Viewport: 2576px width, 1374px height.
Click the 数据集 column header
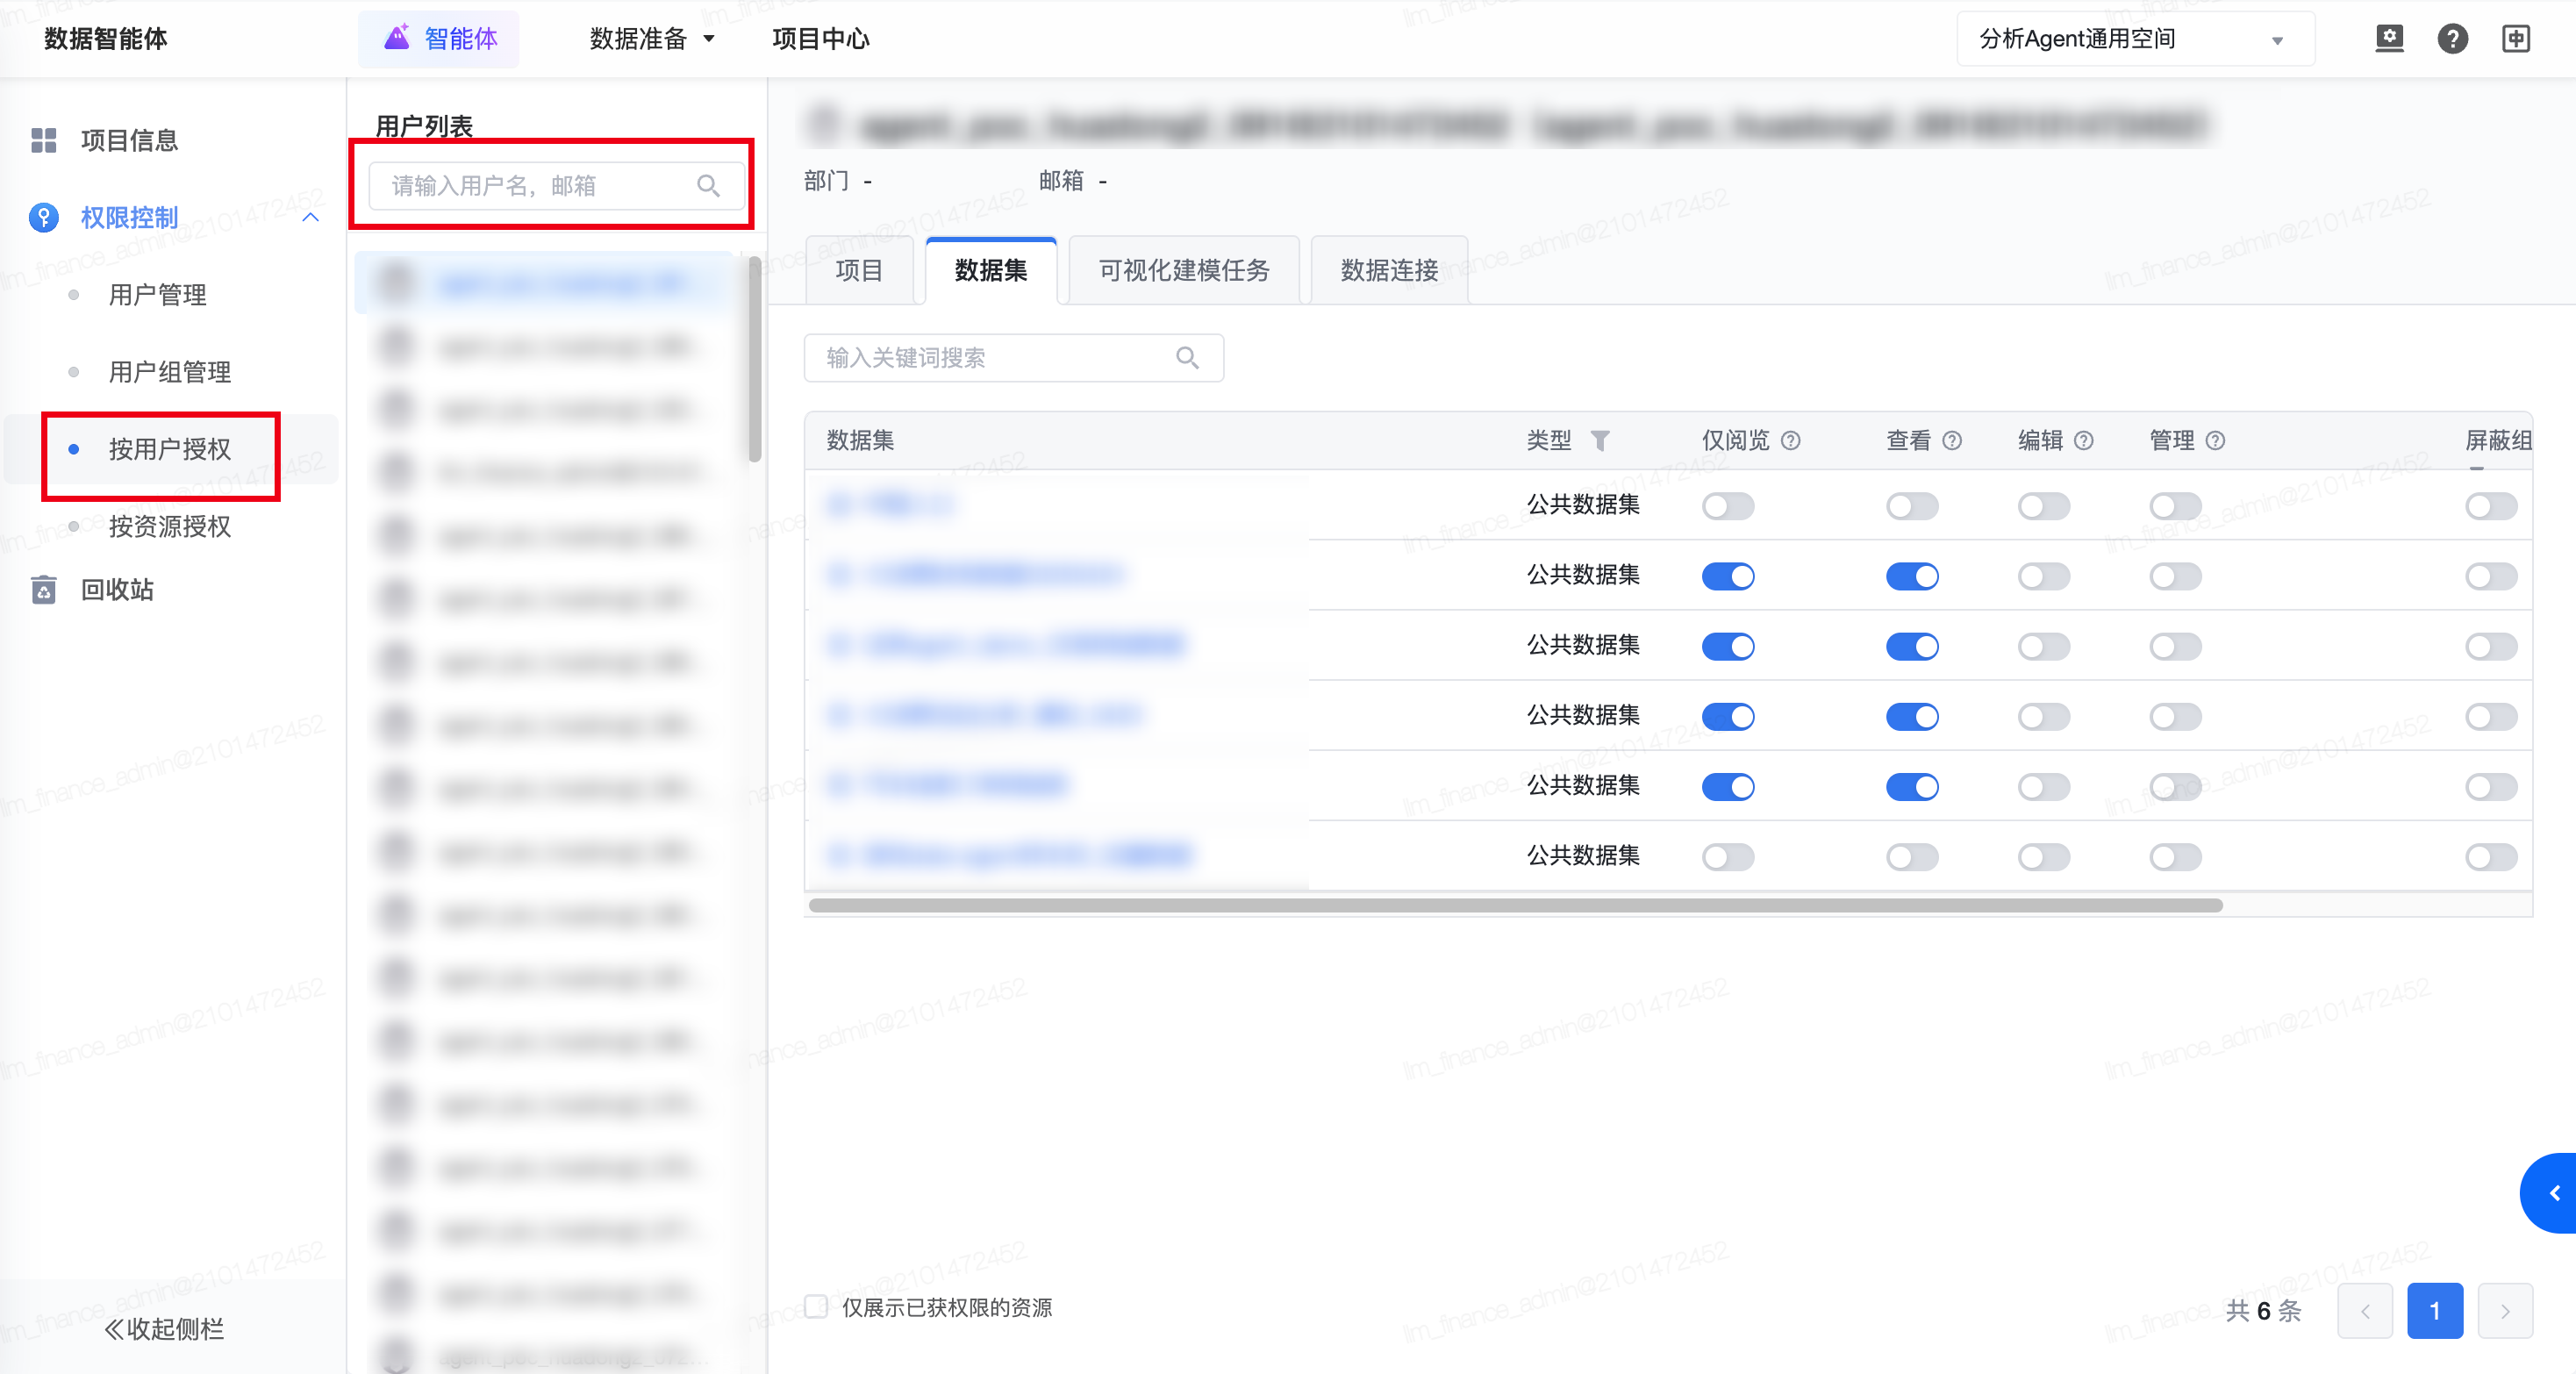(860, 441)
